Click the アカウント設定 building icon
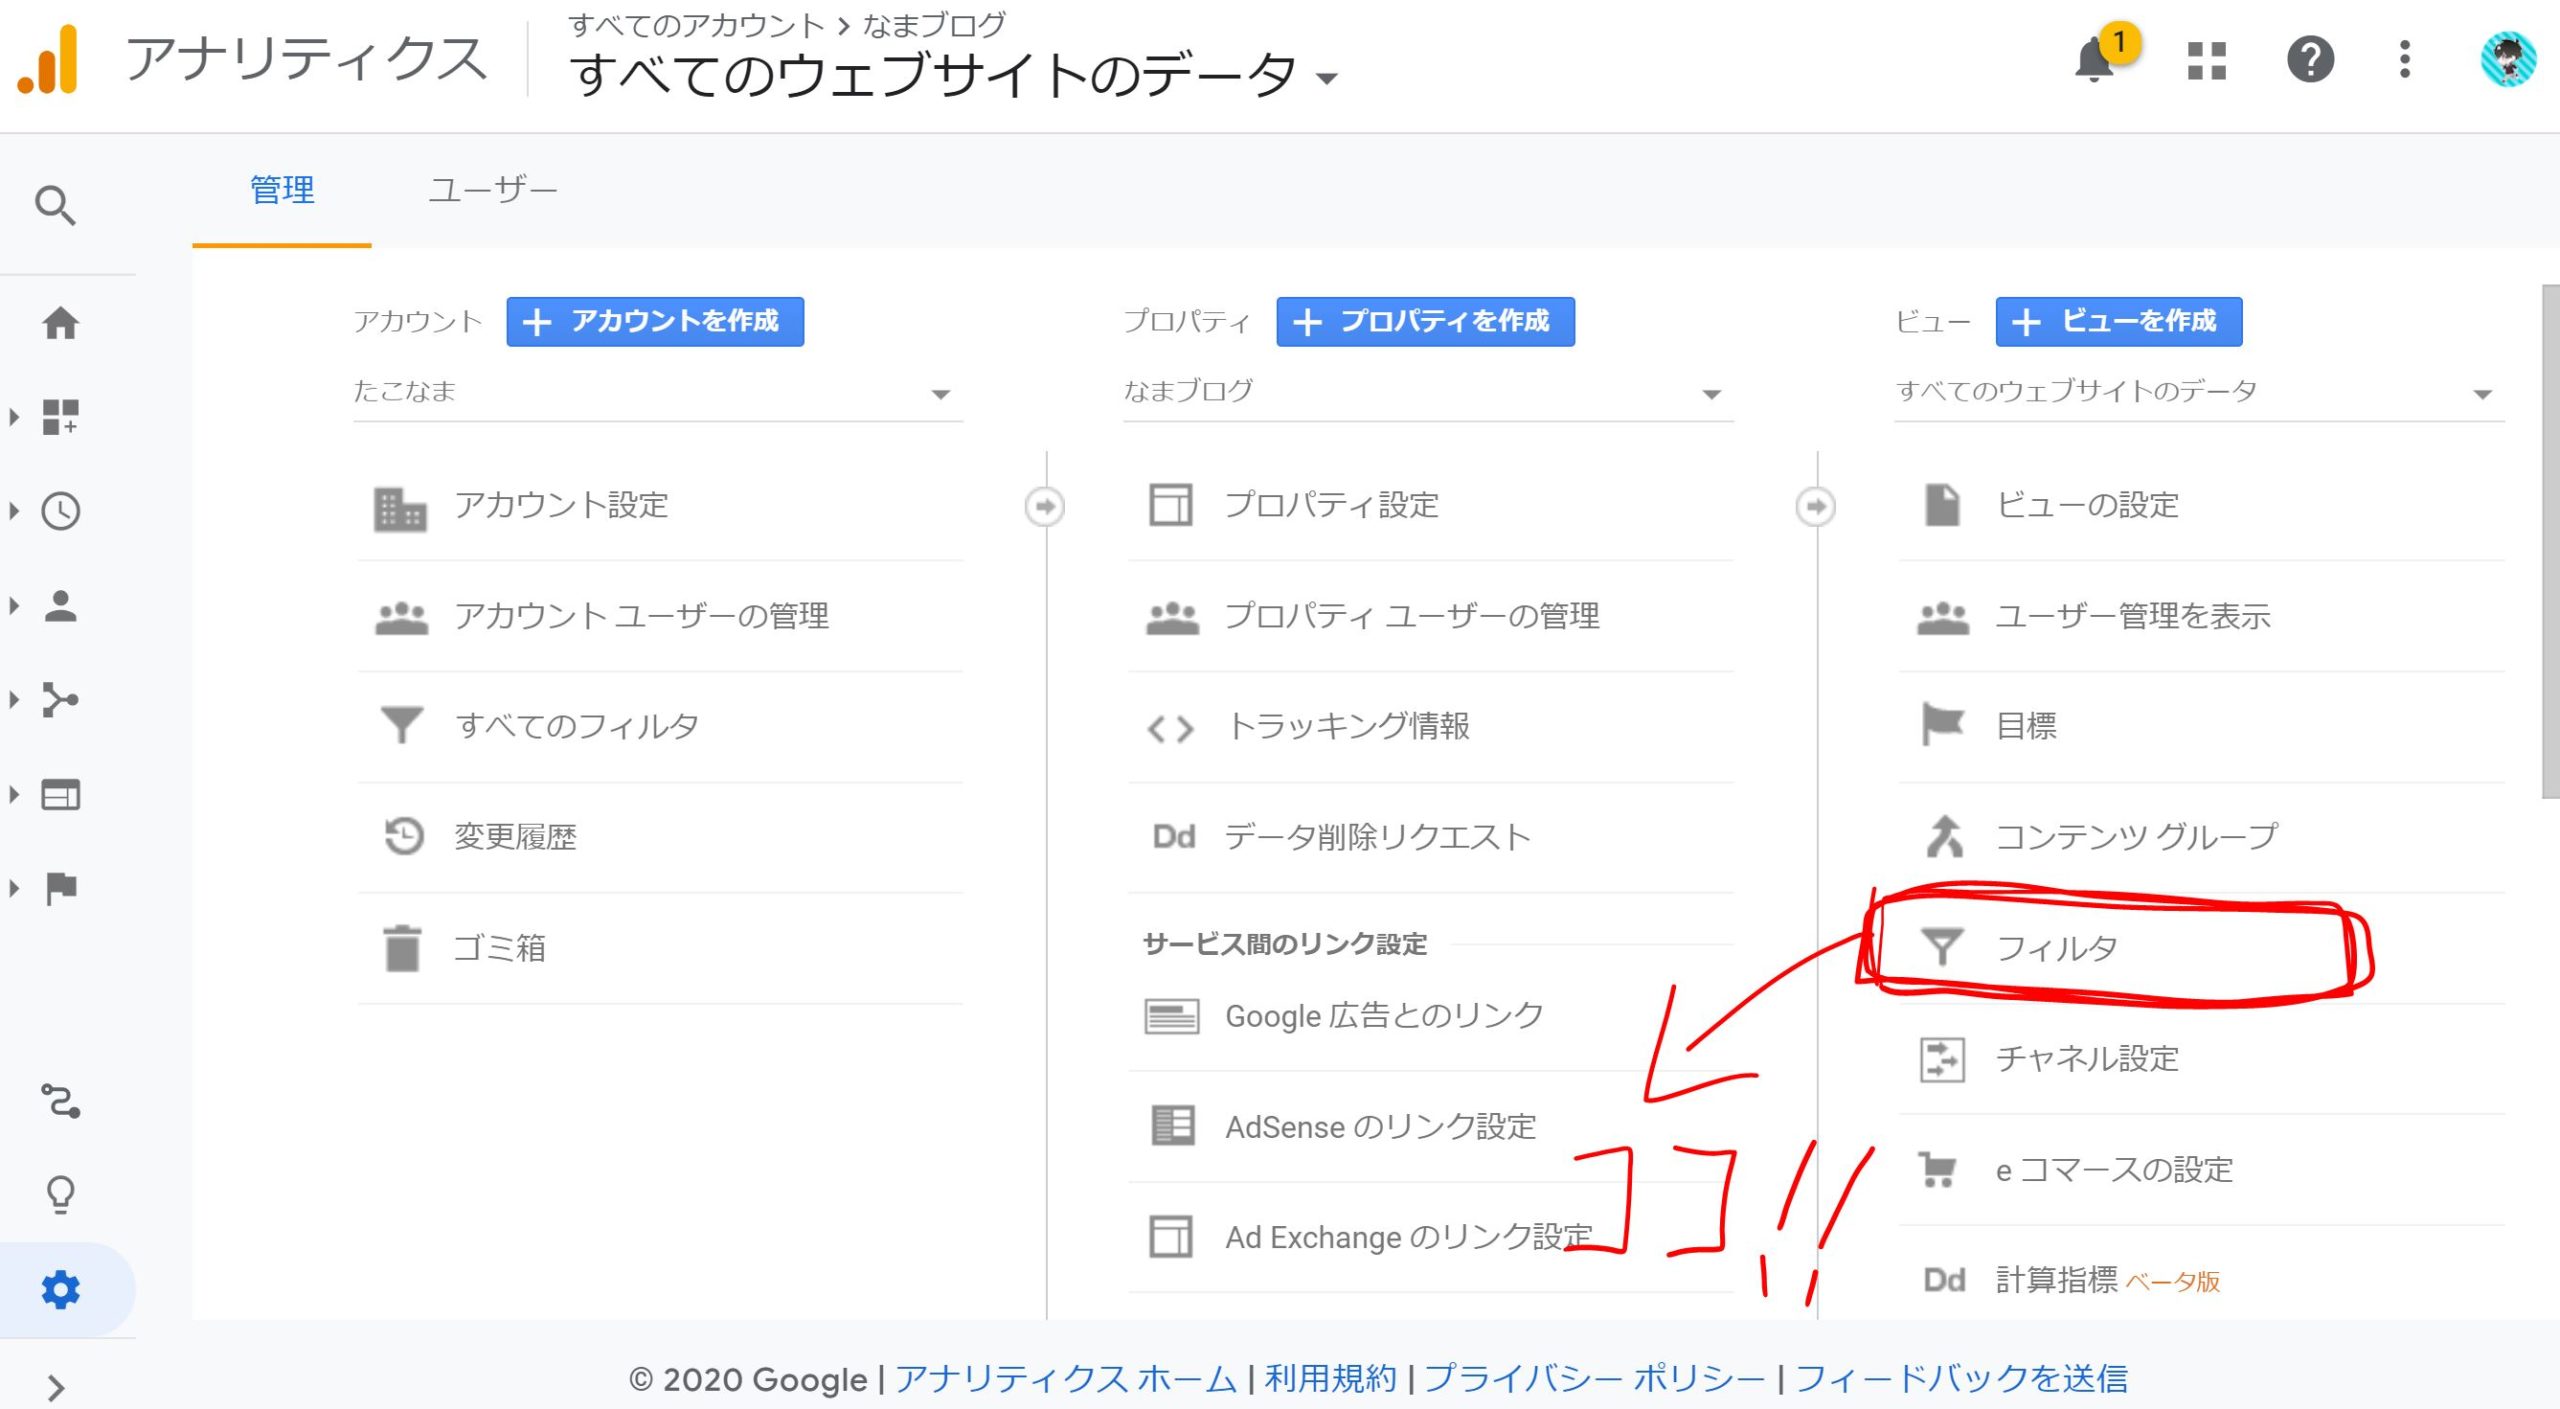2560x1409 pixels. [x=400, y=508]
